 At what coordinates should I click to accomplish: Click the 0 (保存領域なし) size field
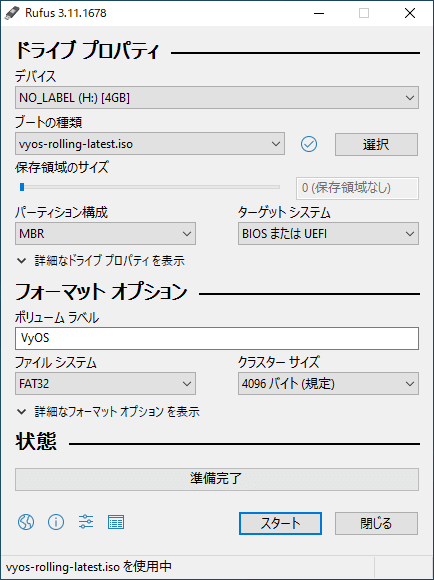[357, 188]
